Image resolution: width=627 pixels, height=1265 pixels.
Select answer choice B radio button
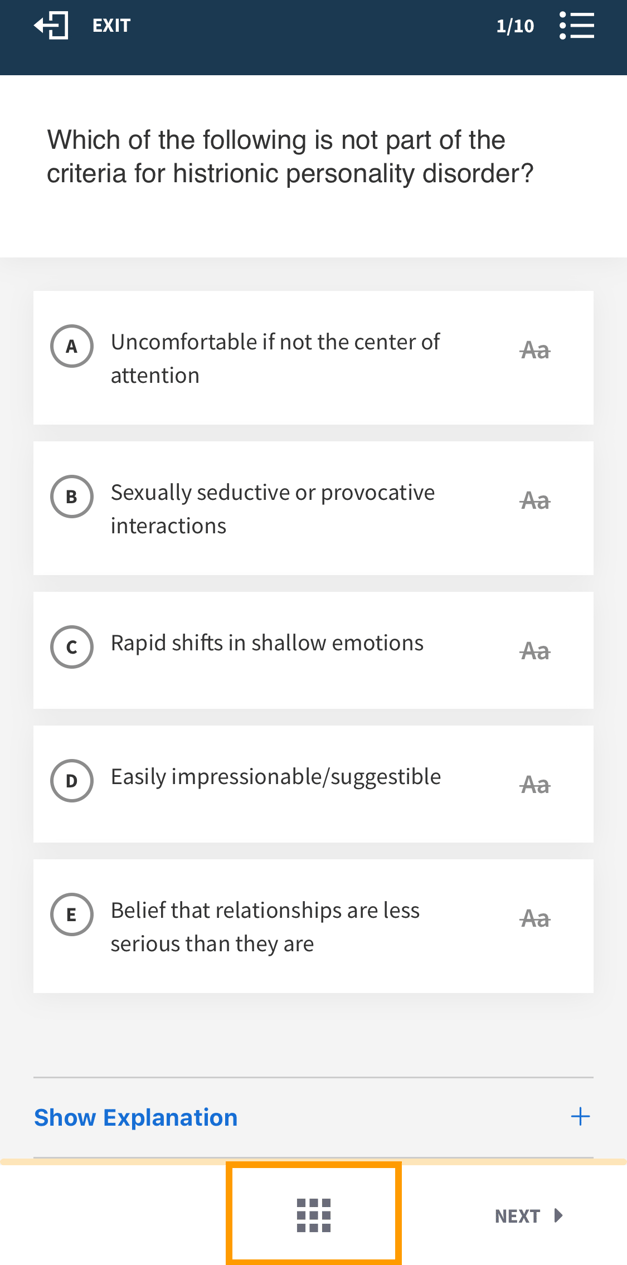pyautogui.click(x=72, y=497)
